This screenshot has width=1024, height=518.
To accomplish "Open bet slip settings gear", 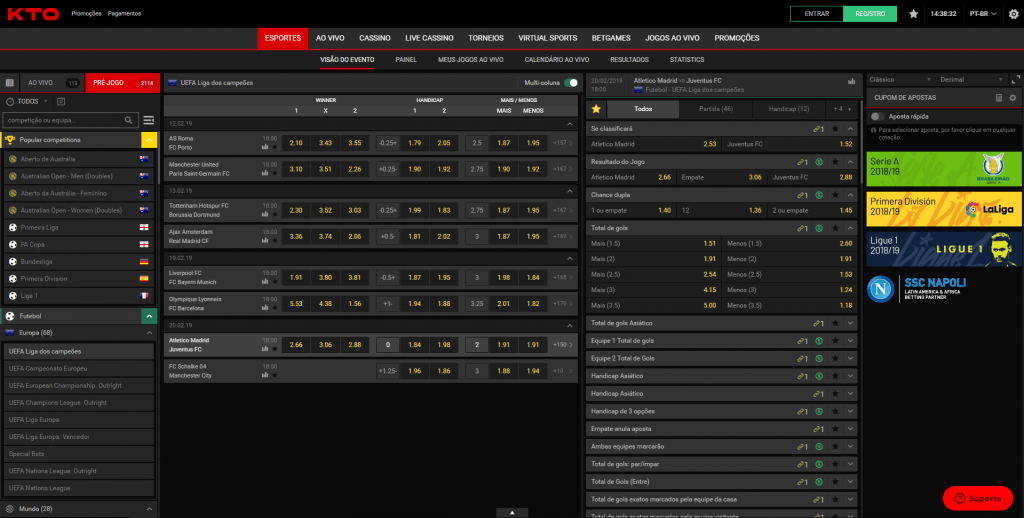I will pyautogui.click(x=1013, y=97).
